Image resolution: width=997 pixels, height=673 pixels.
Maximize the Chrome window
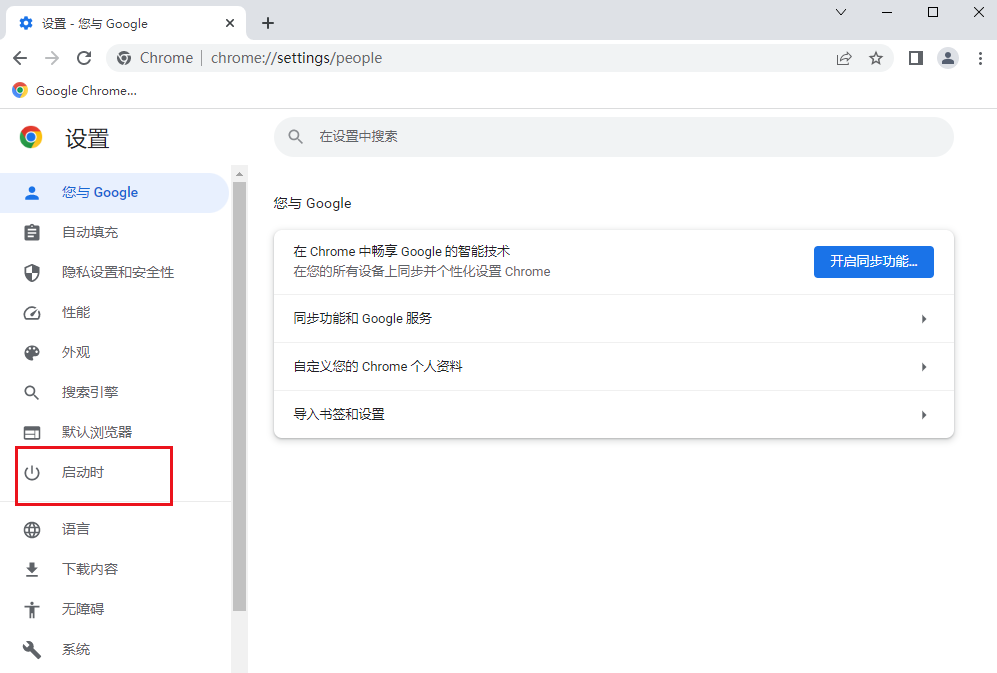pyautogui.click(x=933, y=12)
